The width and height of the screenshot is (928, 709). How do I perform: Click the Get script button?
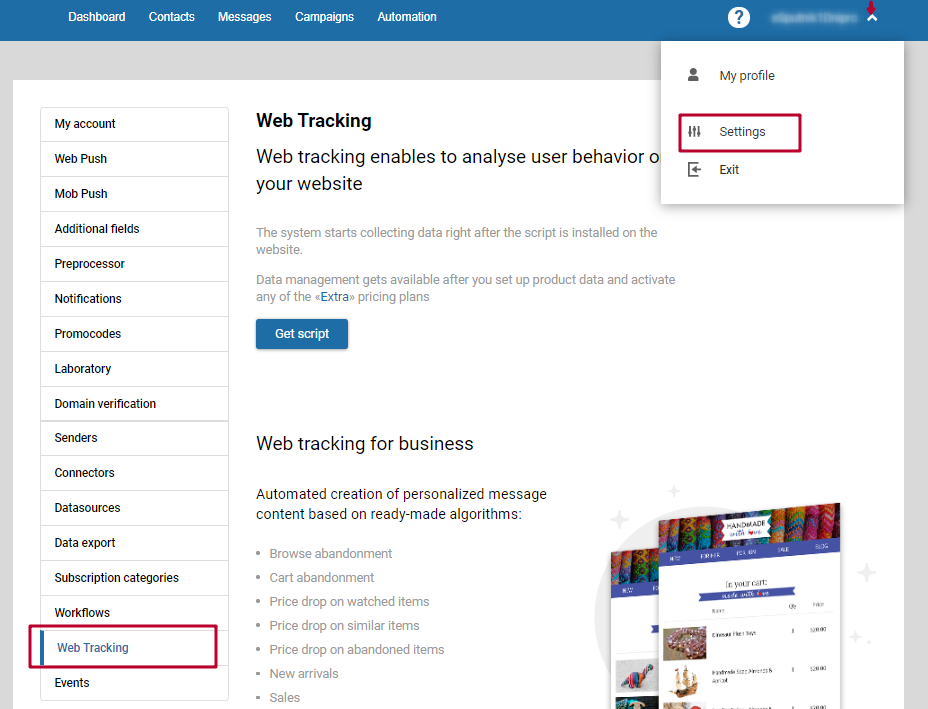(x=302, y=334)
